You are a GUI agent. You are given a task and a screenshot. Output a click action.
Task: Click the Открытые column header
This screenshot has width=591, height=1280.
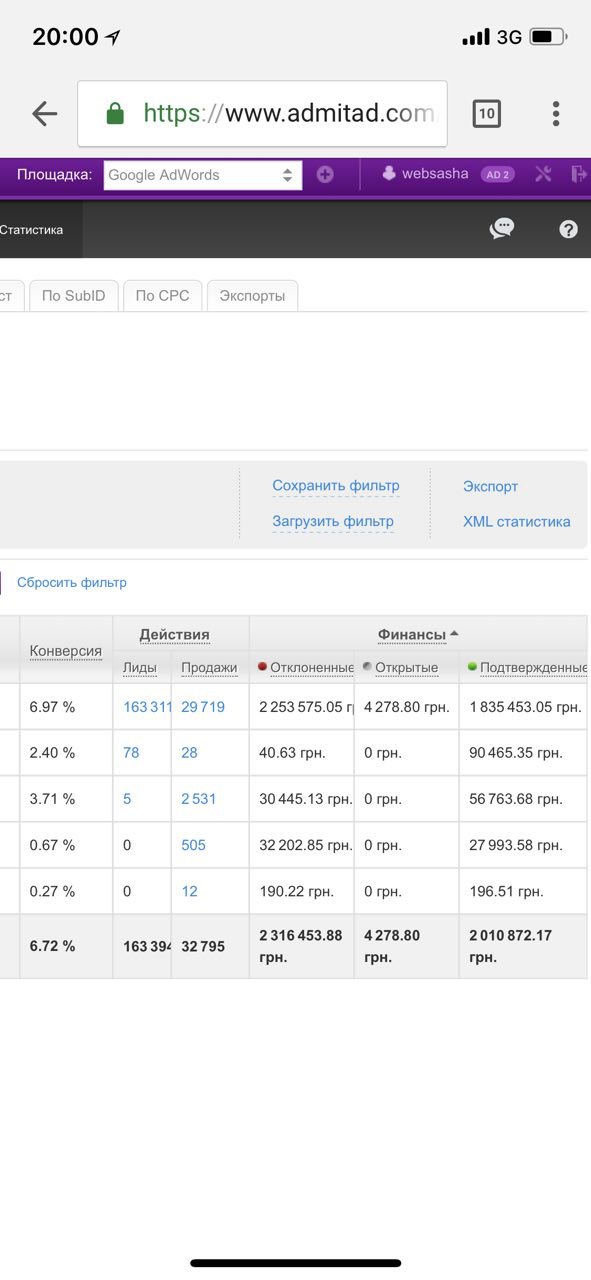pos(401,668)
